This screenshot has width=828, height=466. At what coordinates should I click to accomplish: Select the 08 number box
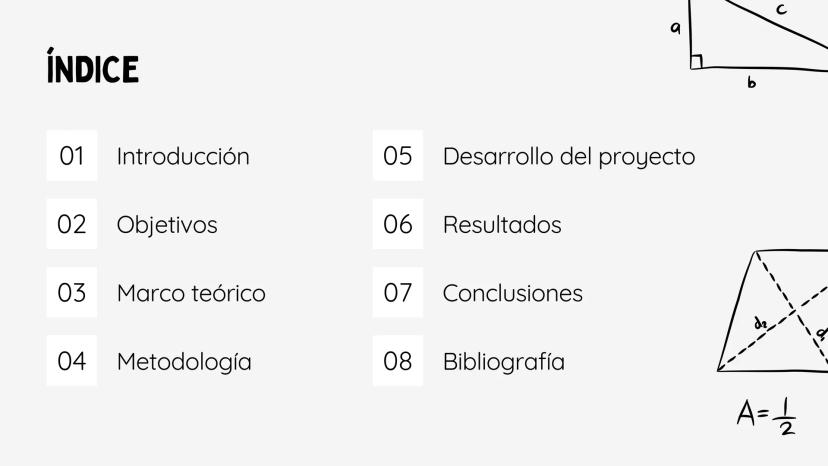(x=398, y=361)
